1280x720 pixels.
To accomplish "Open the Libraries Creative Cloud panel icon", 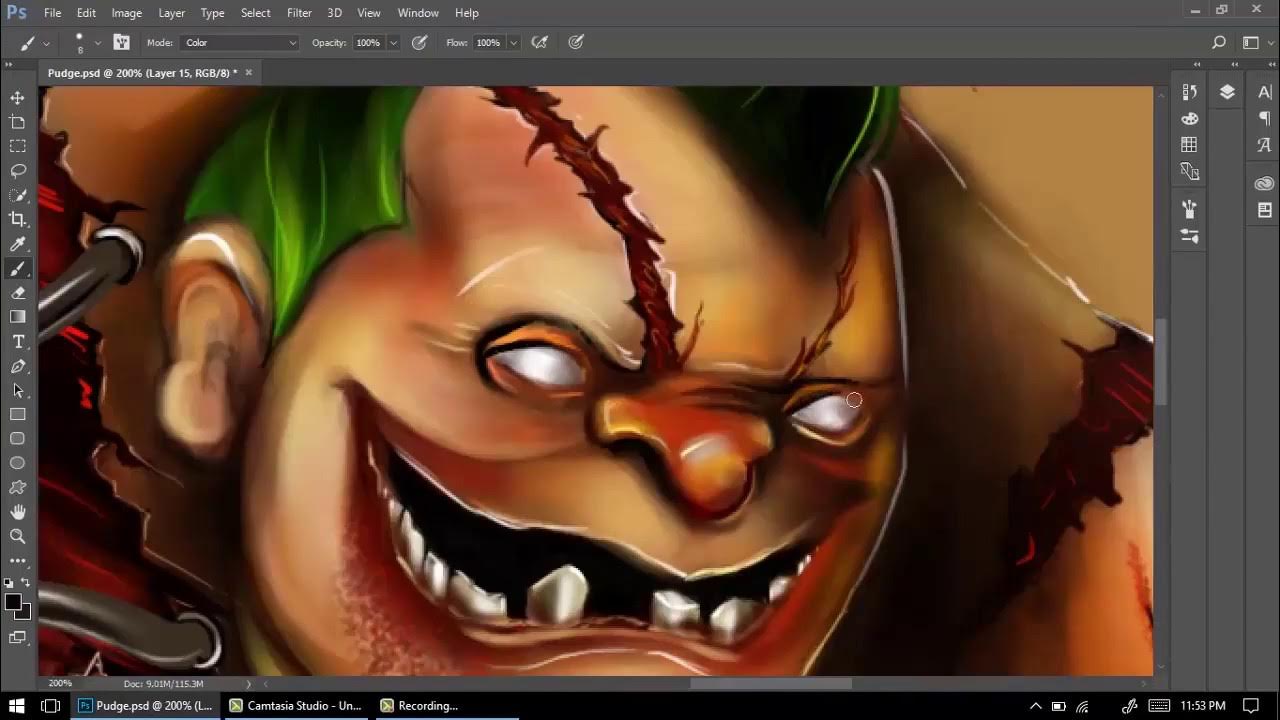I will (1265, 184).
